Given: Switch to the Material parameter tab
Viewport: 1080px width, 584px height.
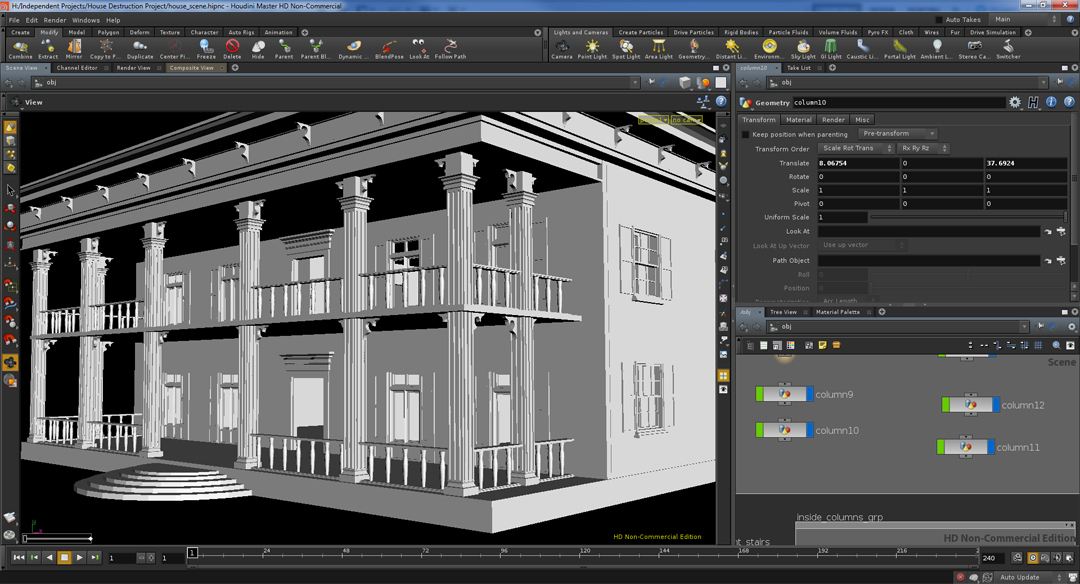Looking at the screenshot, I should tap(798, 119).
